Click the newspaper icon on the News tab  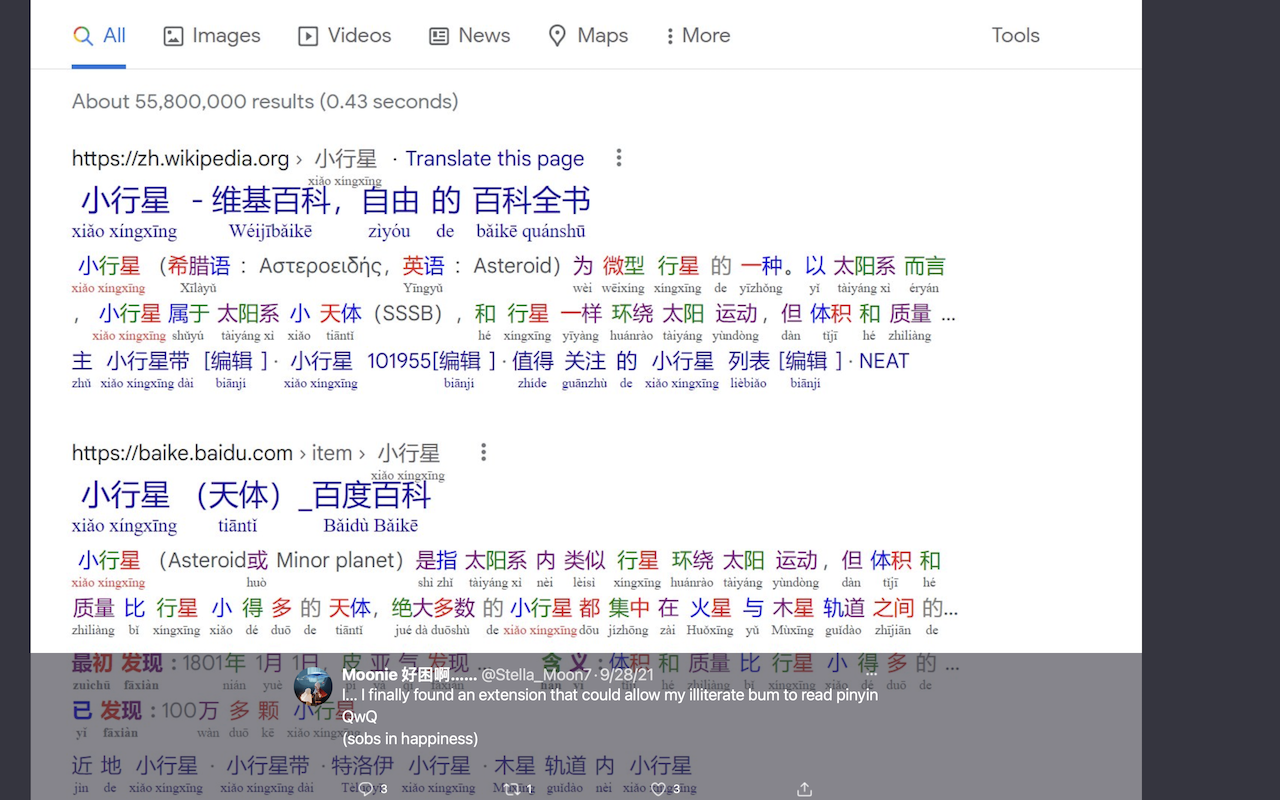pyautogui.click(x=437, y=35)
